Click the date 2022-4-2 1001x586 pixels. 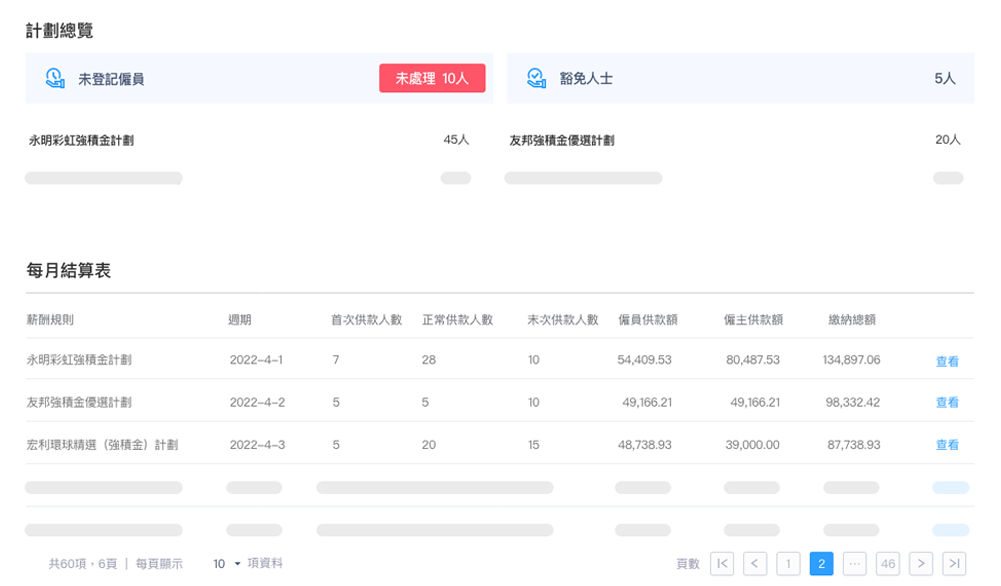pyautogui.click(x=257, y=402)
